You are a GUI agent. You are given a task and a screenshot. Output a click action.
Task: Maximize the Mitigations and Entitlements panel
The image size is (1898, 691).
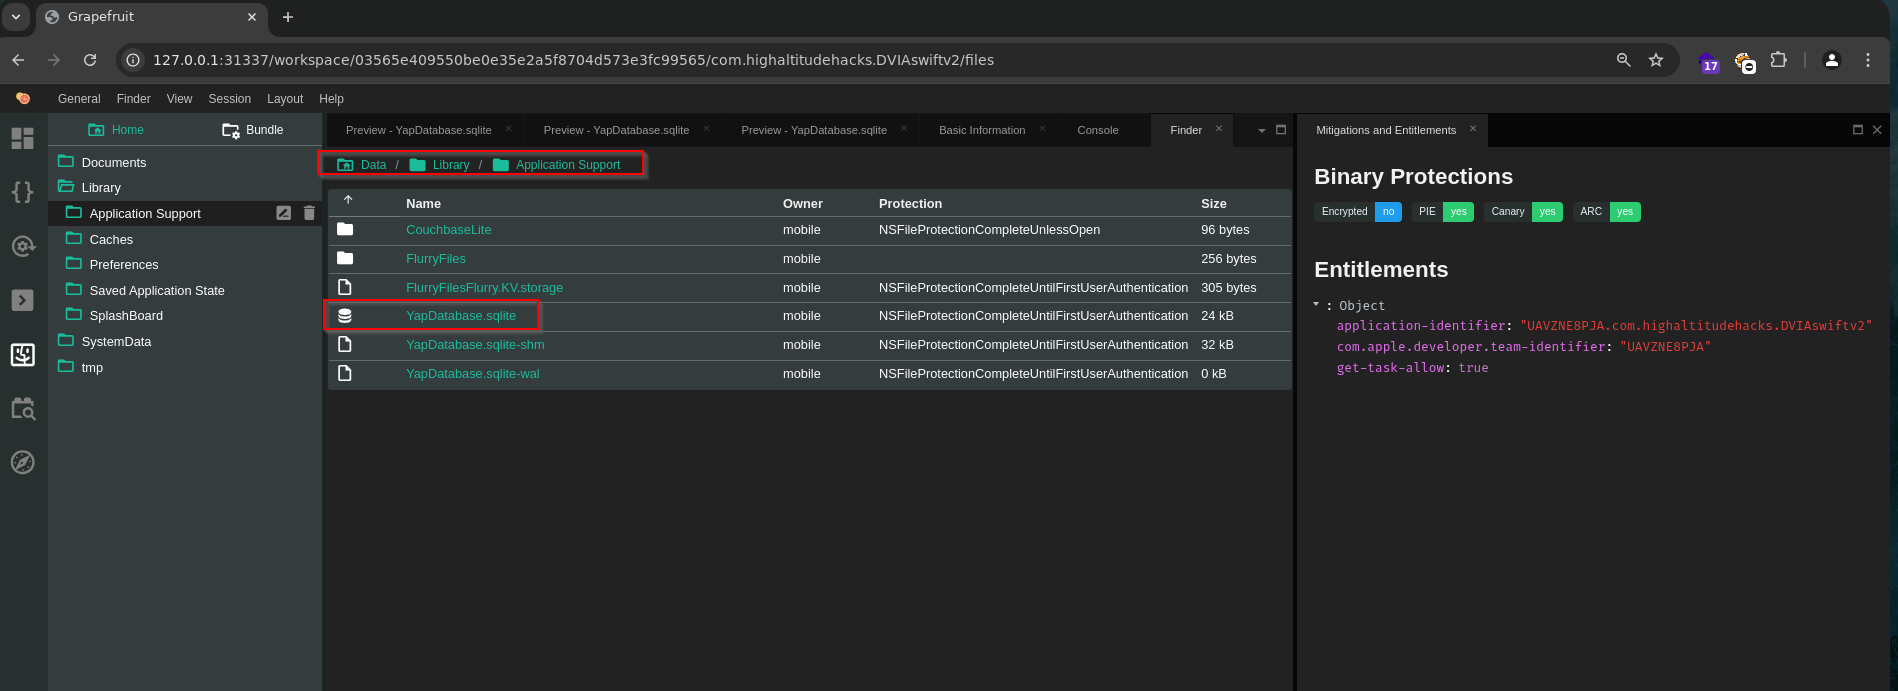pyautogui.click(x=1858, y=130)
